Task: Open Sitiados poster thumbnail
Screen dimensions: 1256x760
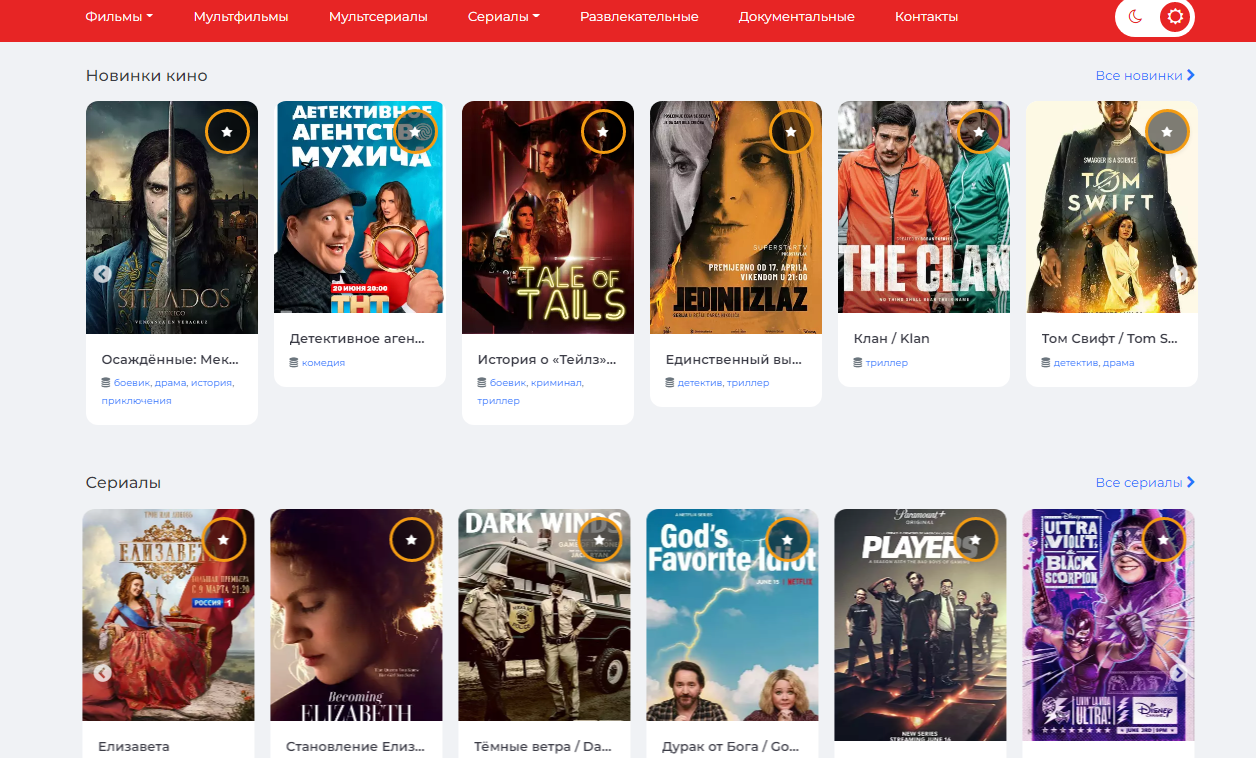Action: [x=172, y=217]
